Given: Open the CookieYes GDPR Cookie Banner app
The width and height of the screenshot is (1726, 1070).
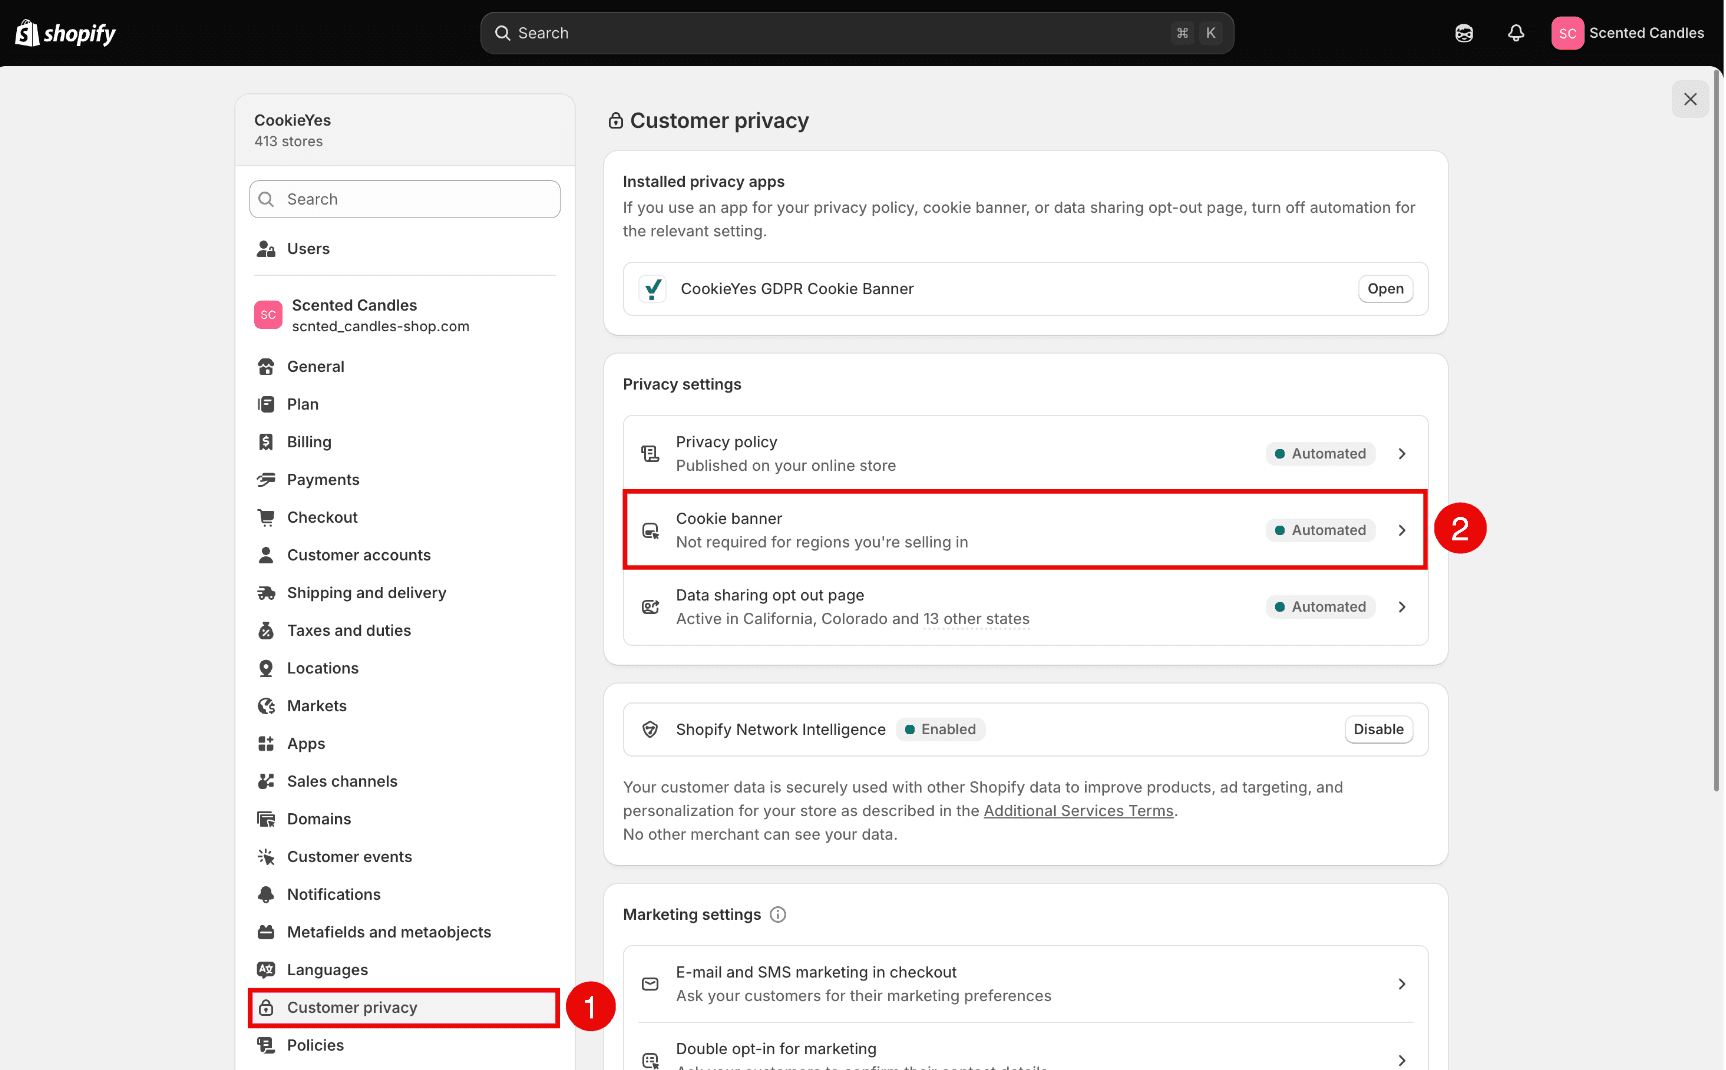Looking at the screenshot, I should 1385,289.
